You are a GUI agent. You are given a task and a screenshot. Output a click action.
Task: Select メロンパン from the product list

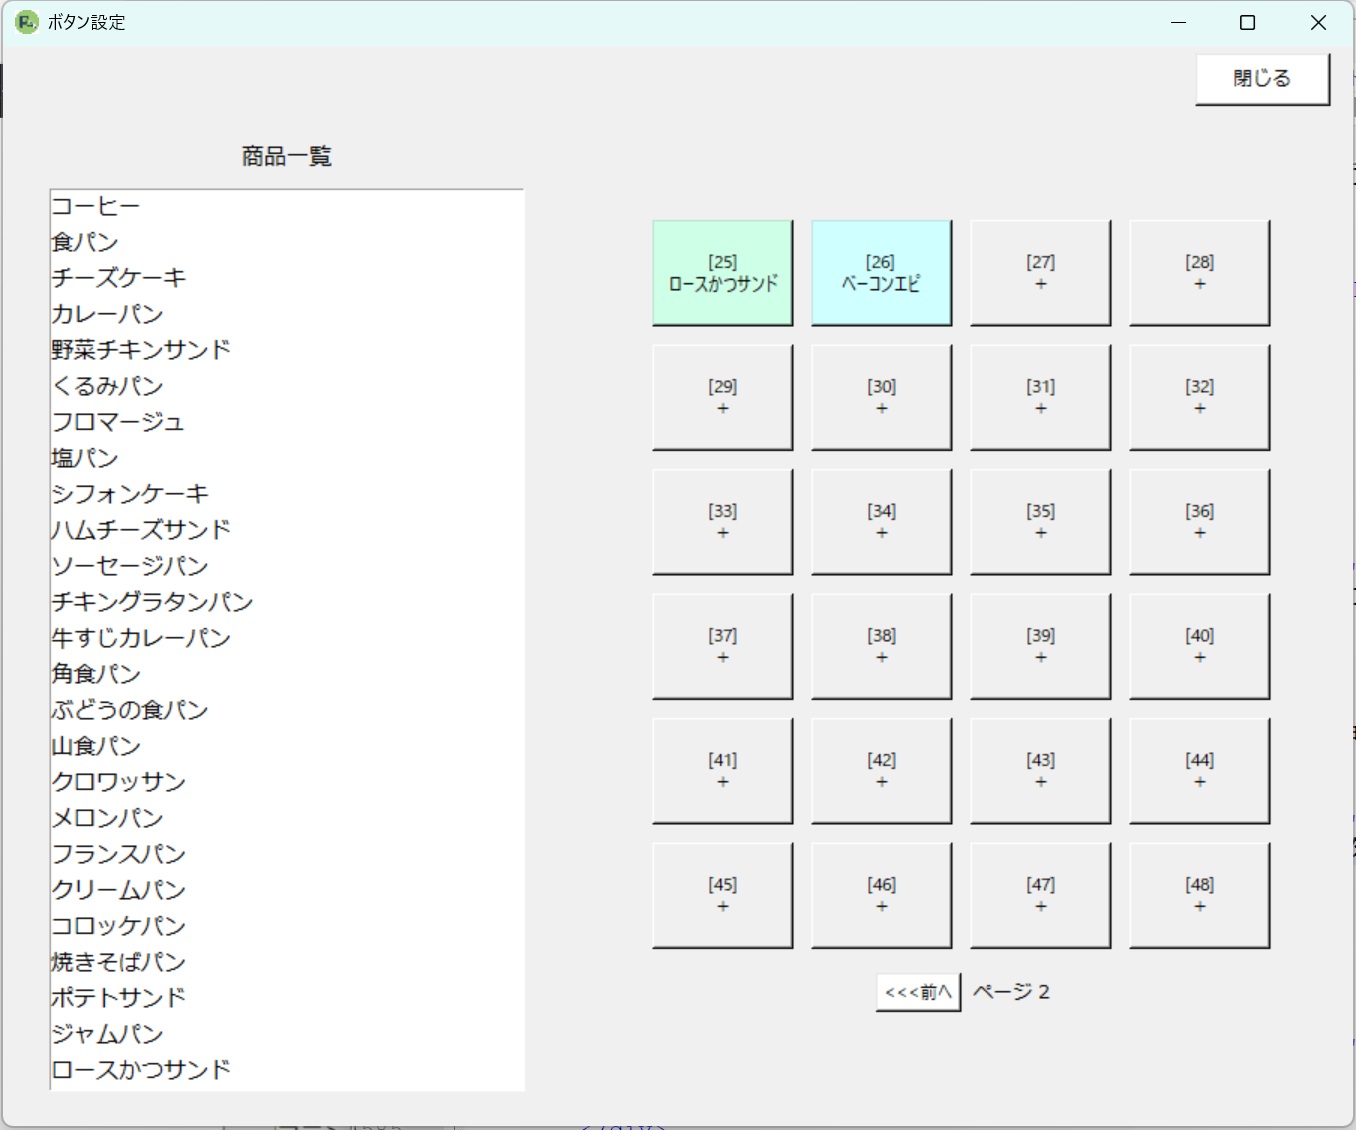106,817
